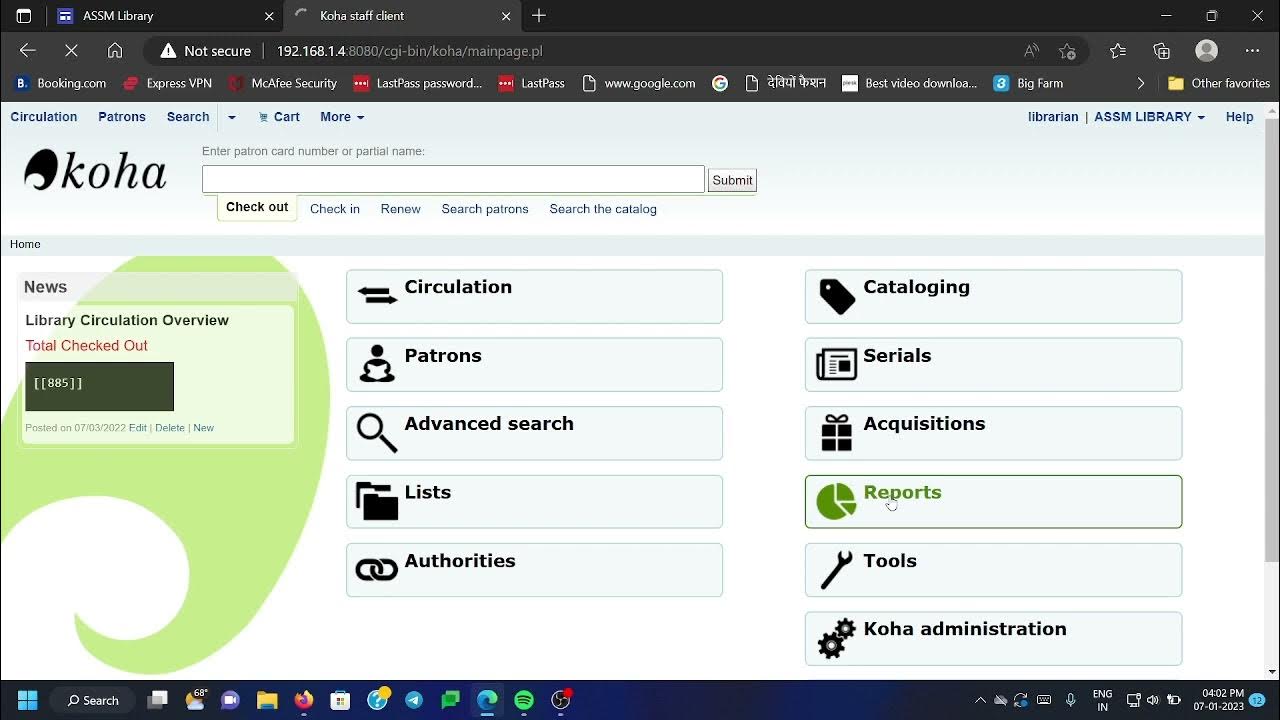The height and width of the screenshot is (720, 1280).
Task: Click the Help link
Action: [1239, 117]
